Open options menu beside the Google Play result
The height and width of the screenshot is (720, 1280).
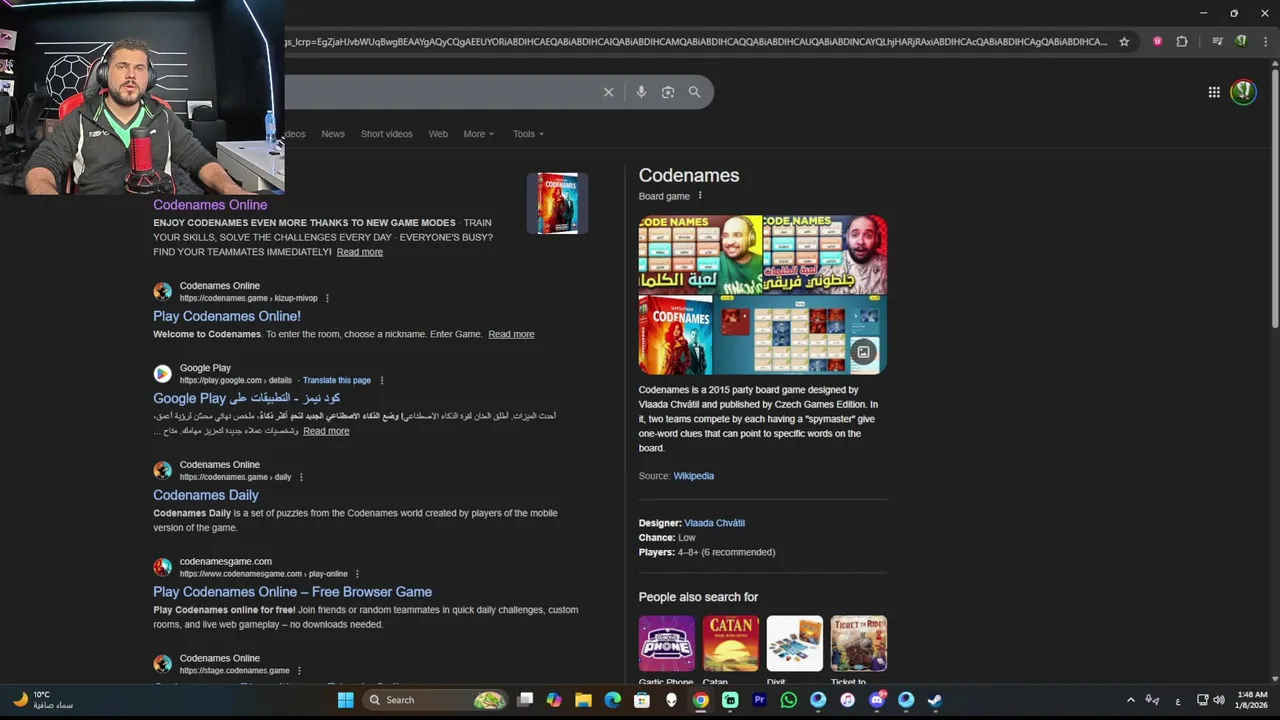pos(382,380)
